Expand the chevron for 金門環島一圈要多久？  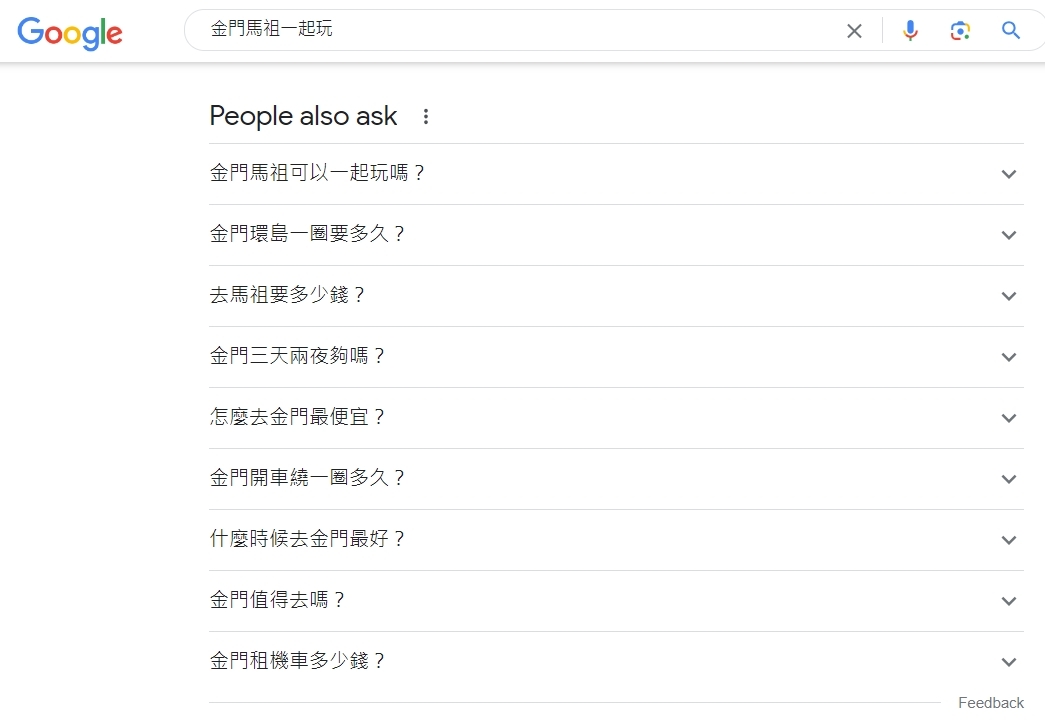(x=1008, y=235)
